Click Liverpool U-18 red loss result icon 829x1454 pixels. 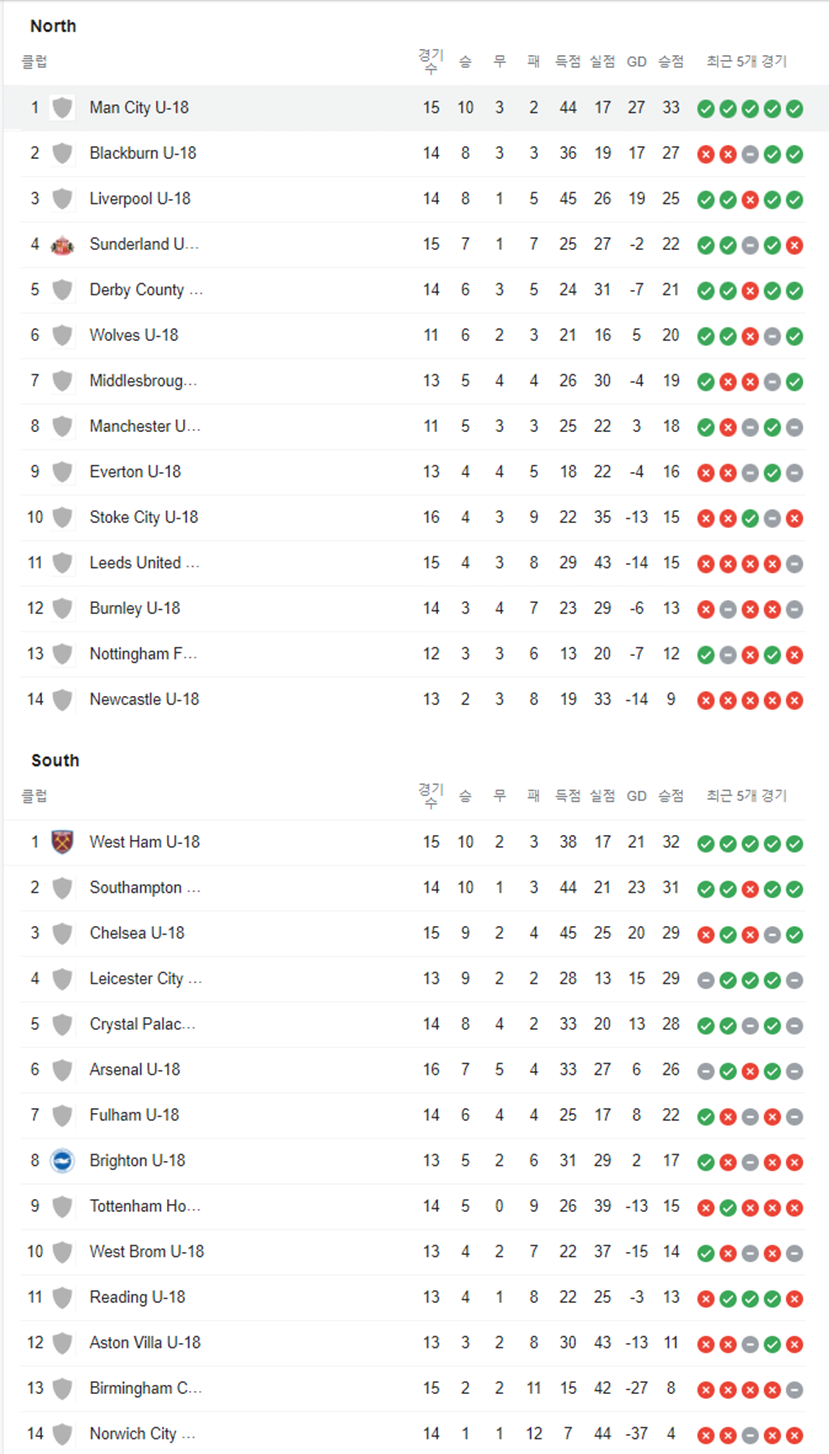[750, 199]
